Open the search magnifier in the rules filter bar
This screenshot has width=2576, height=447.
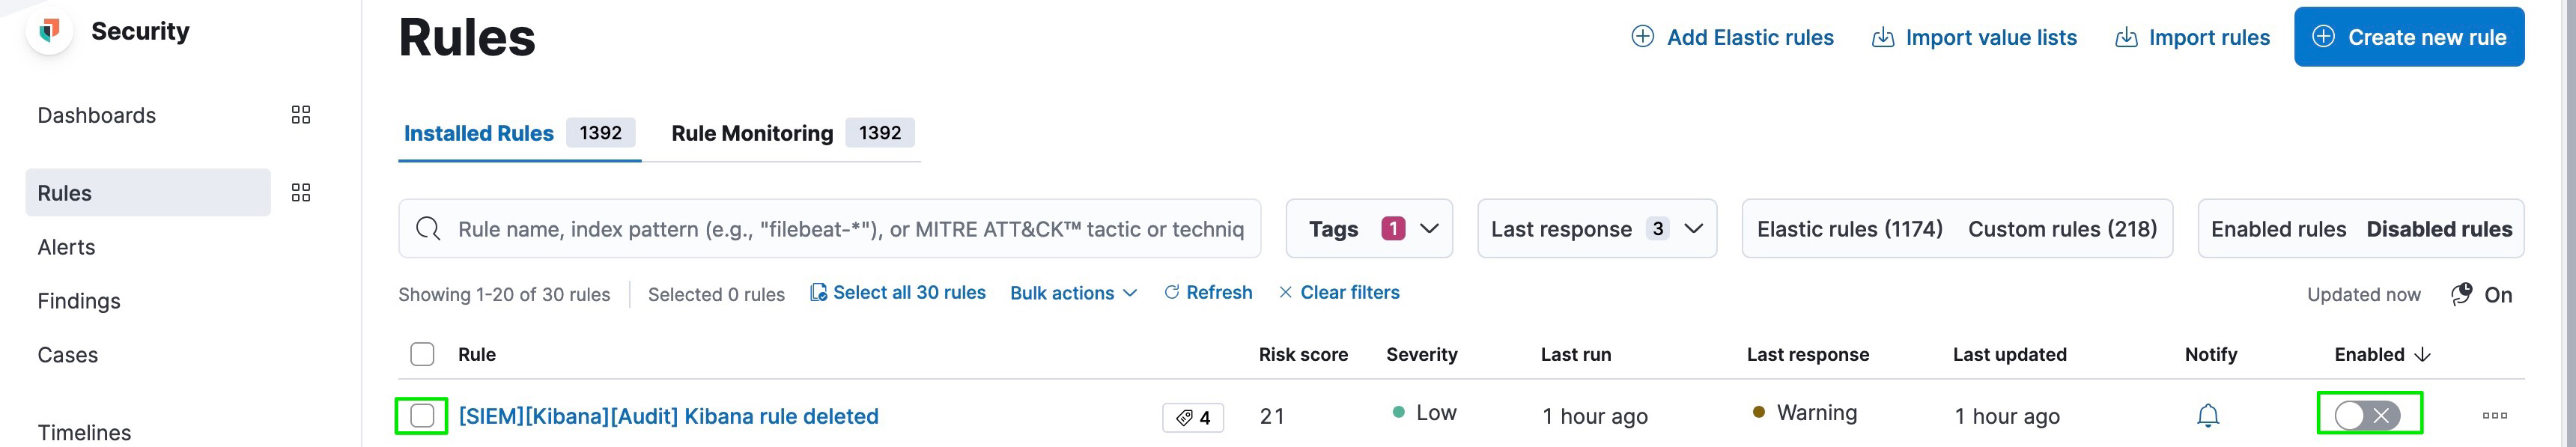[428, 228]
